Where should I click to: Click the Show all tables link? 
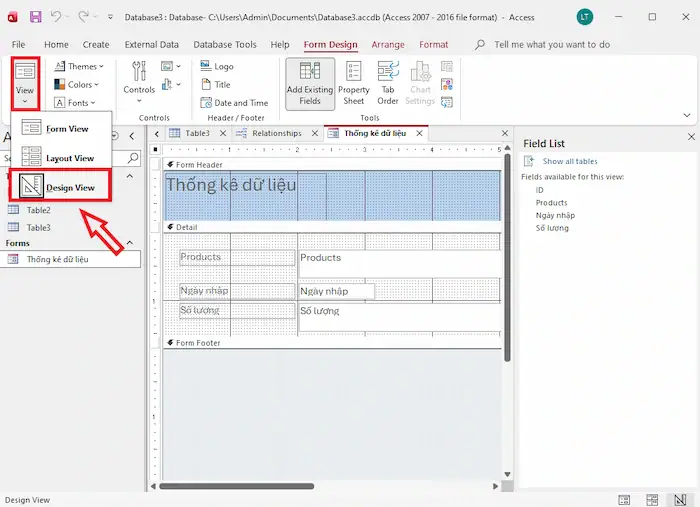pos(570,161)
